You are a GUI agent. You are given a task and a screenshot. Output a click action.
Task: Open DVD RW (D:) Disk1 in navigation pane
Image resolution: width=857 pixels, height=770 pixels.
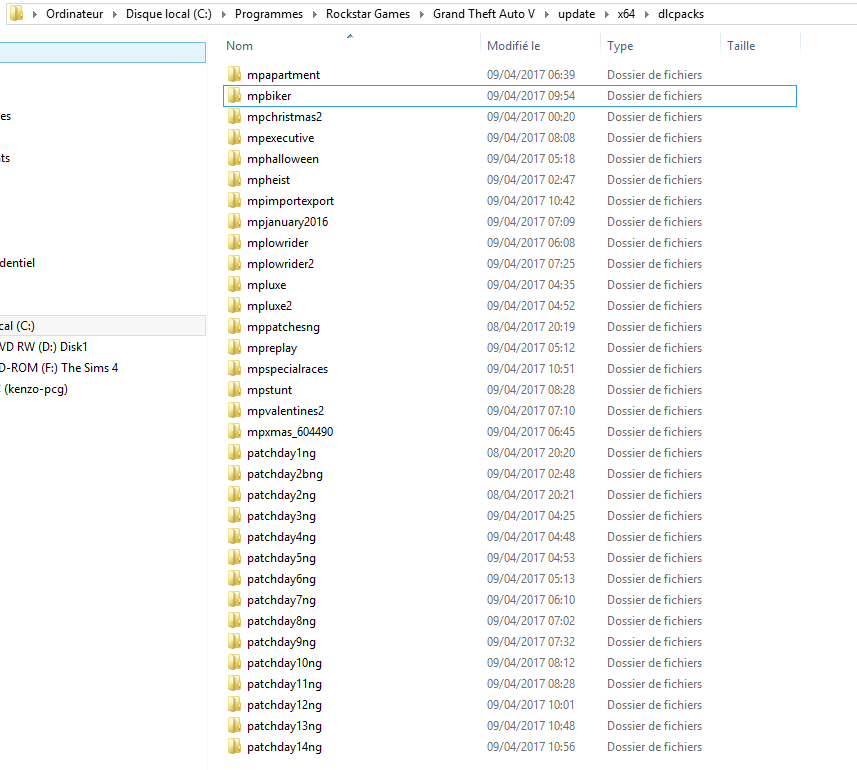pyautogui.click(x=44, y=347)
